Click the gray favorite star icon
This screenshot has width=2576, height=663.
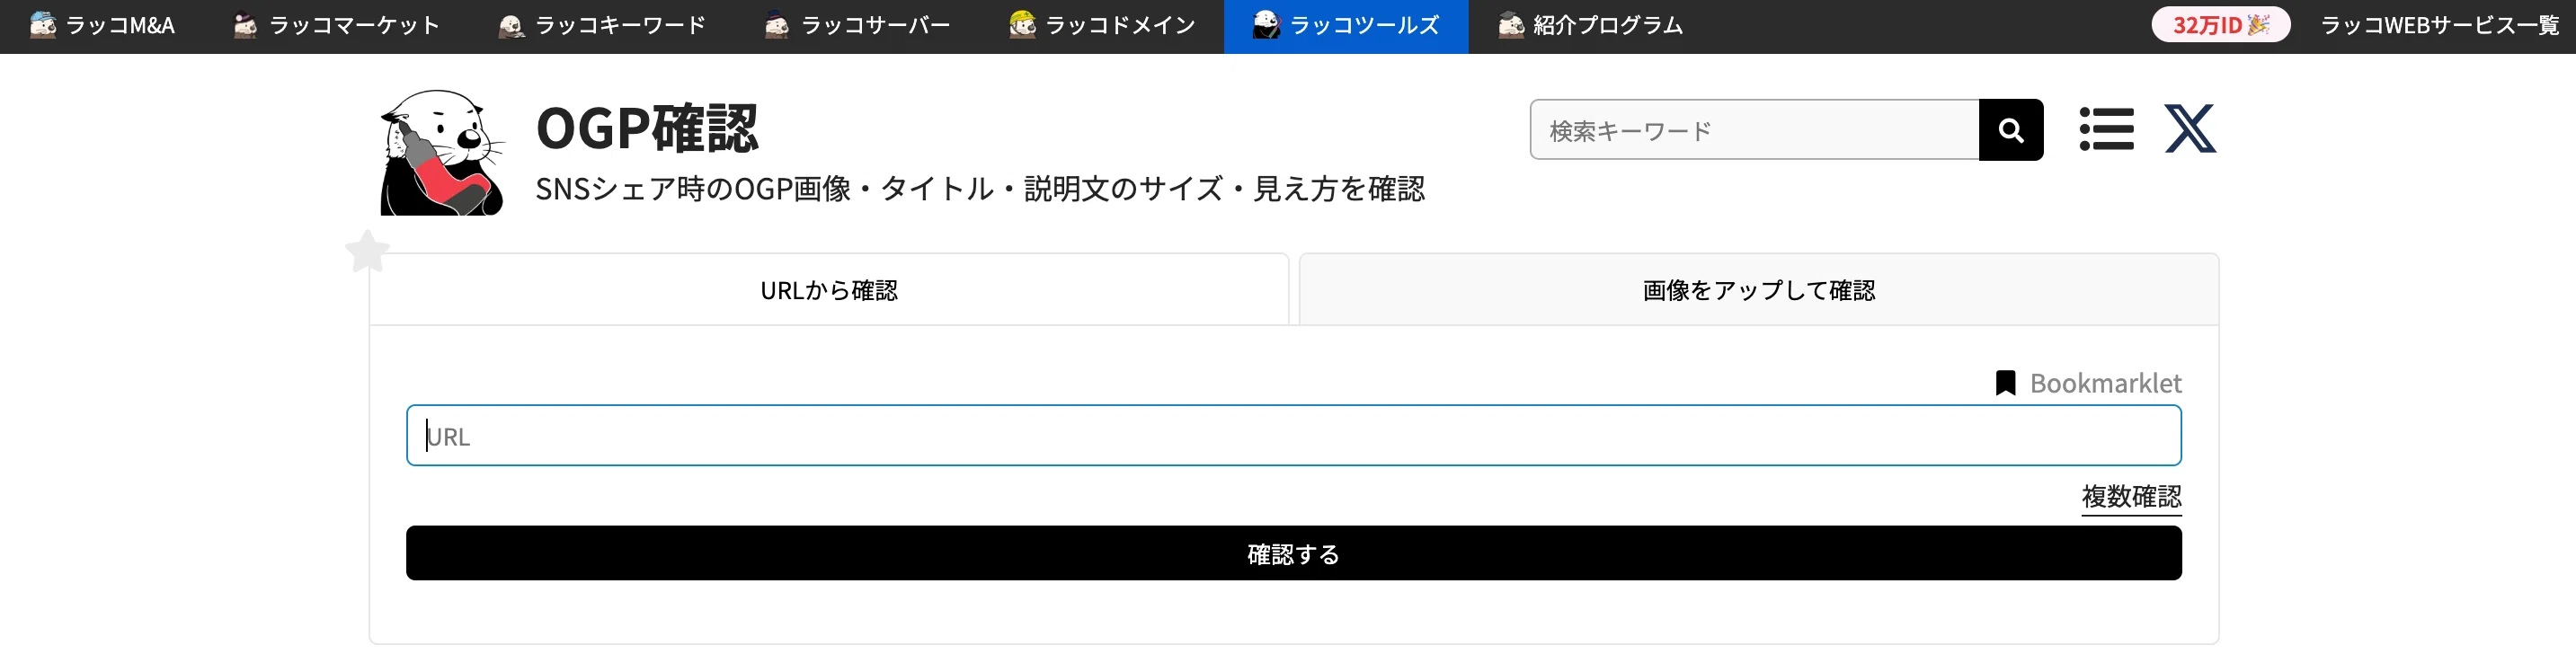(367, 251)
